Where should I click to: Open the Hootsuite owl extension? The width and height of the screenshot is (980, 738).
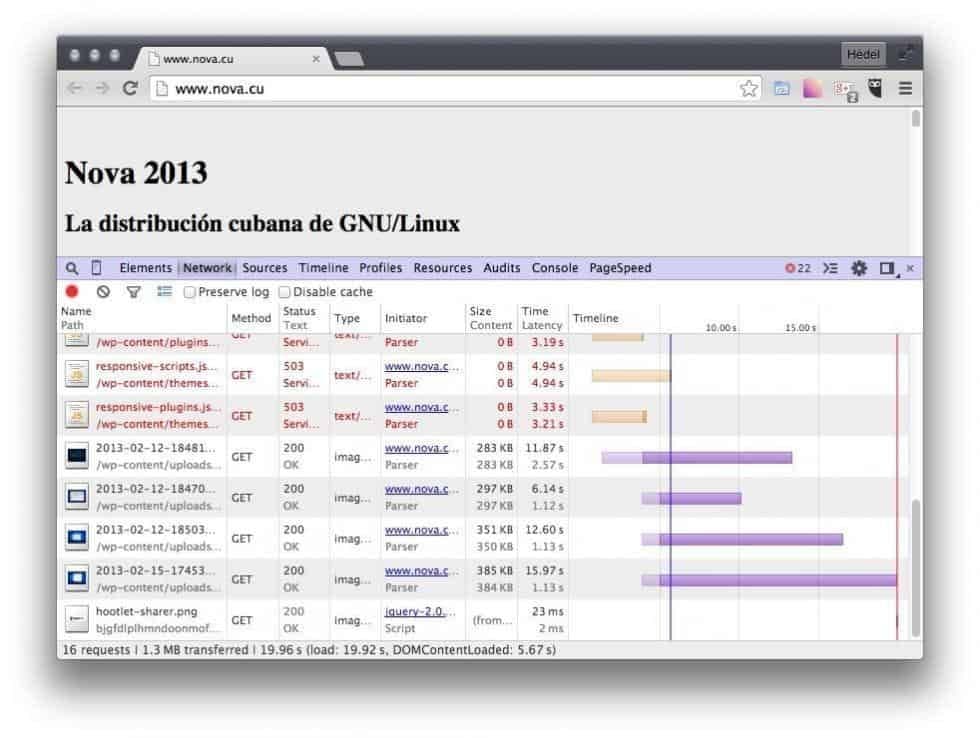click(875, 89)
